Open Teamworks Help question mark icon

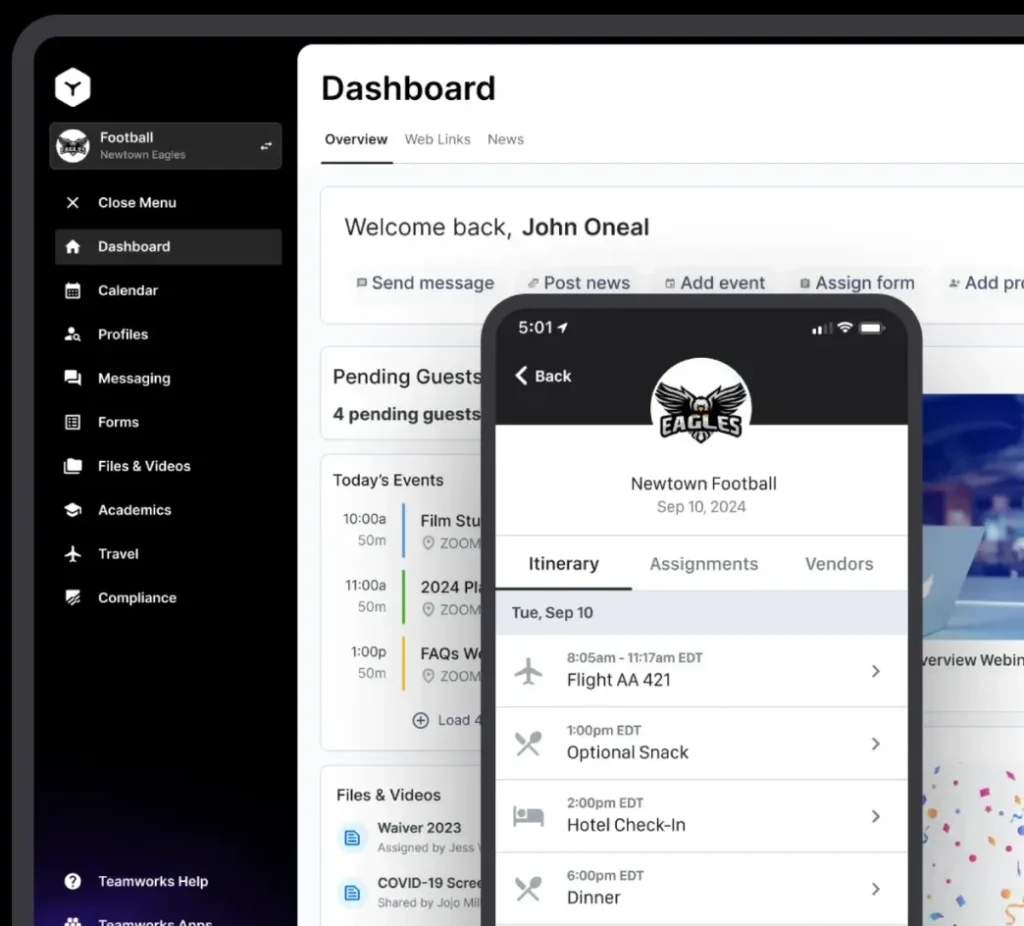pyautogui.click(x=72, y=881)
